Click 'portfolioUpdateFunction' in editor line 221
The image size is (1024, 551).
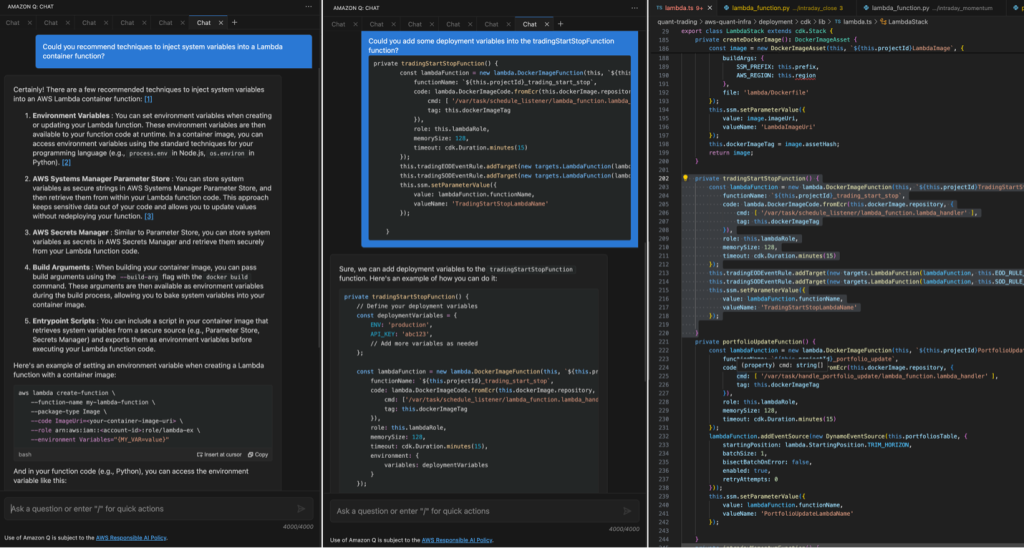click(762, 341)
